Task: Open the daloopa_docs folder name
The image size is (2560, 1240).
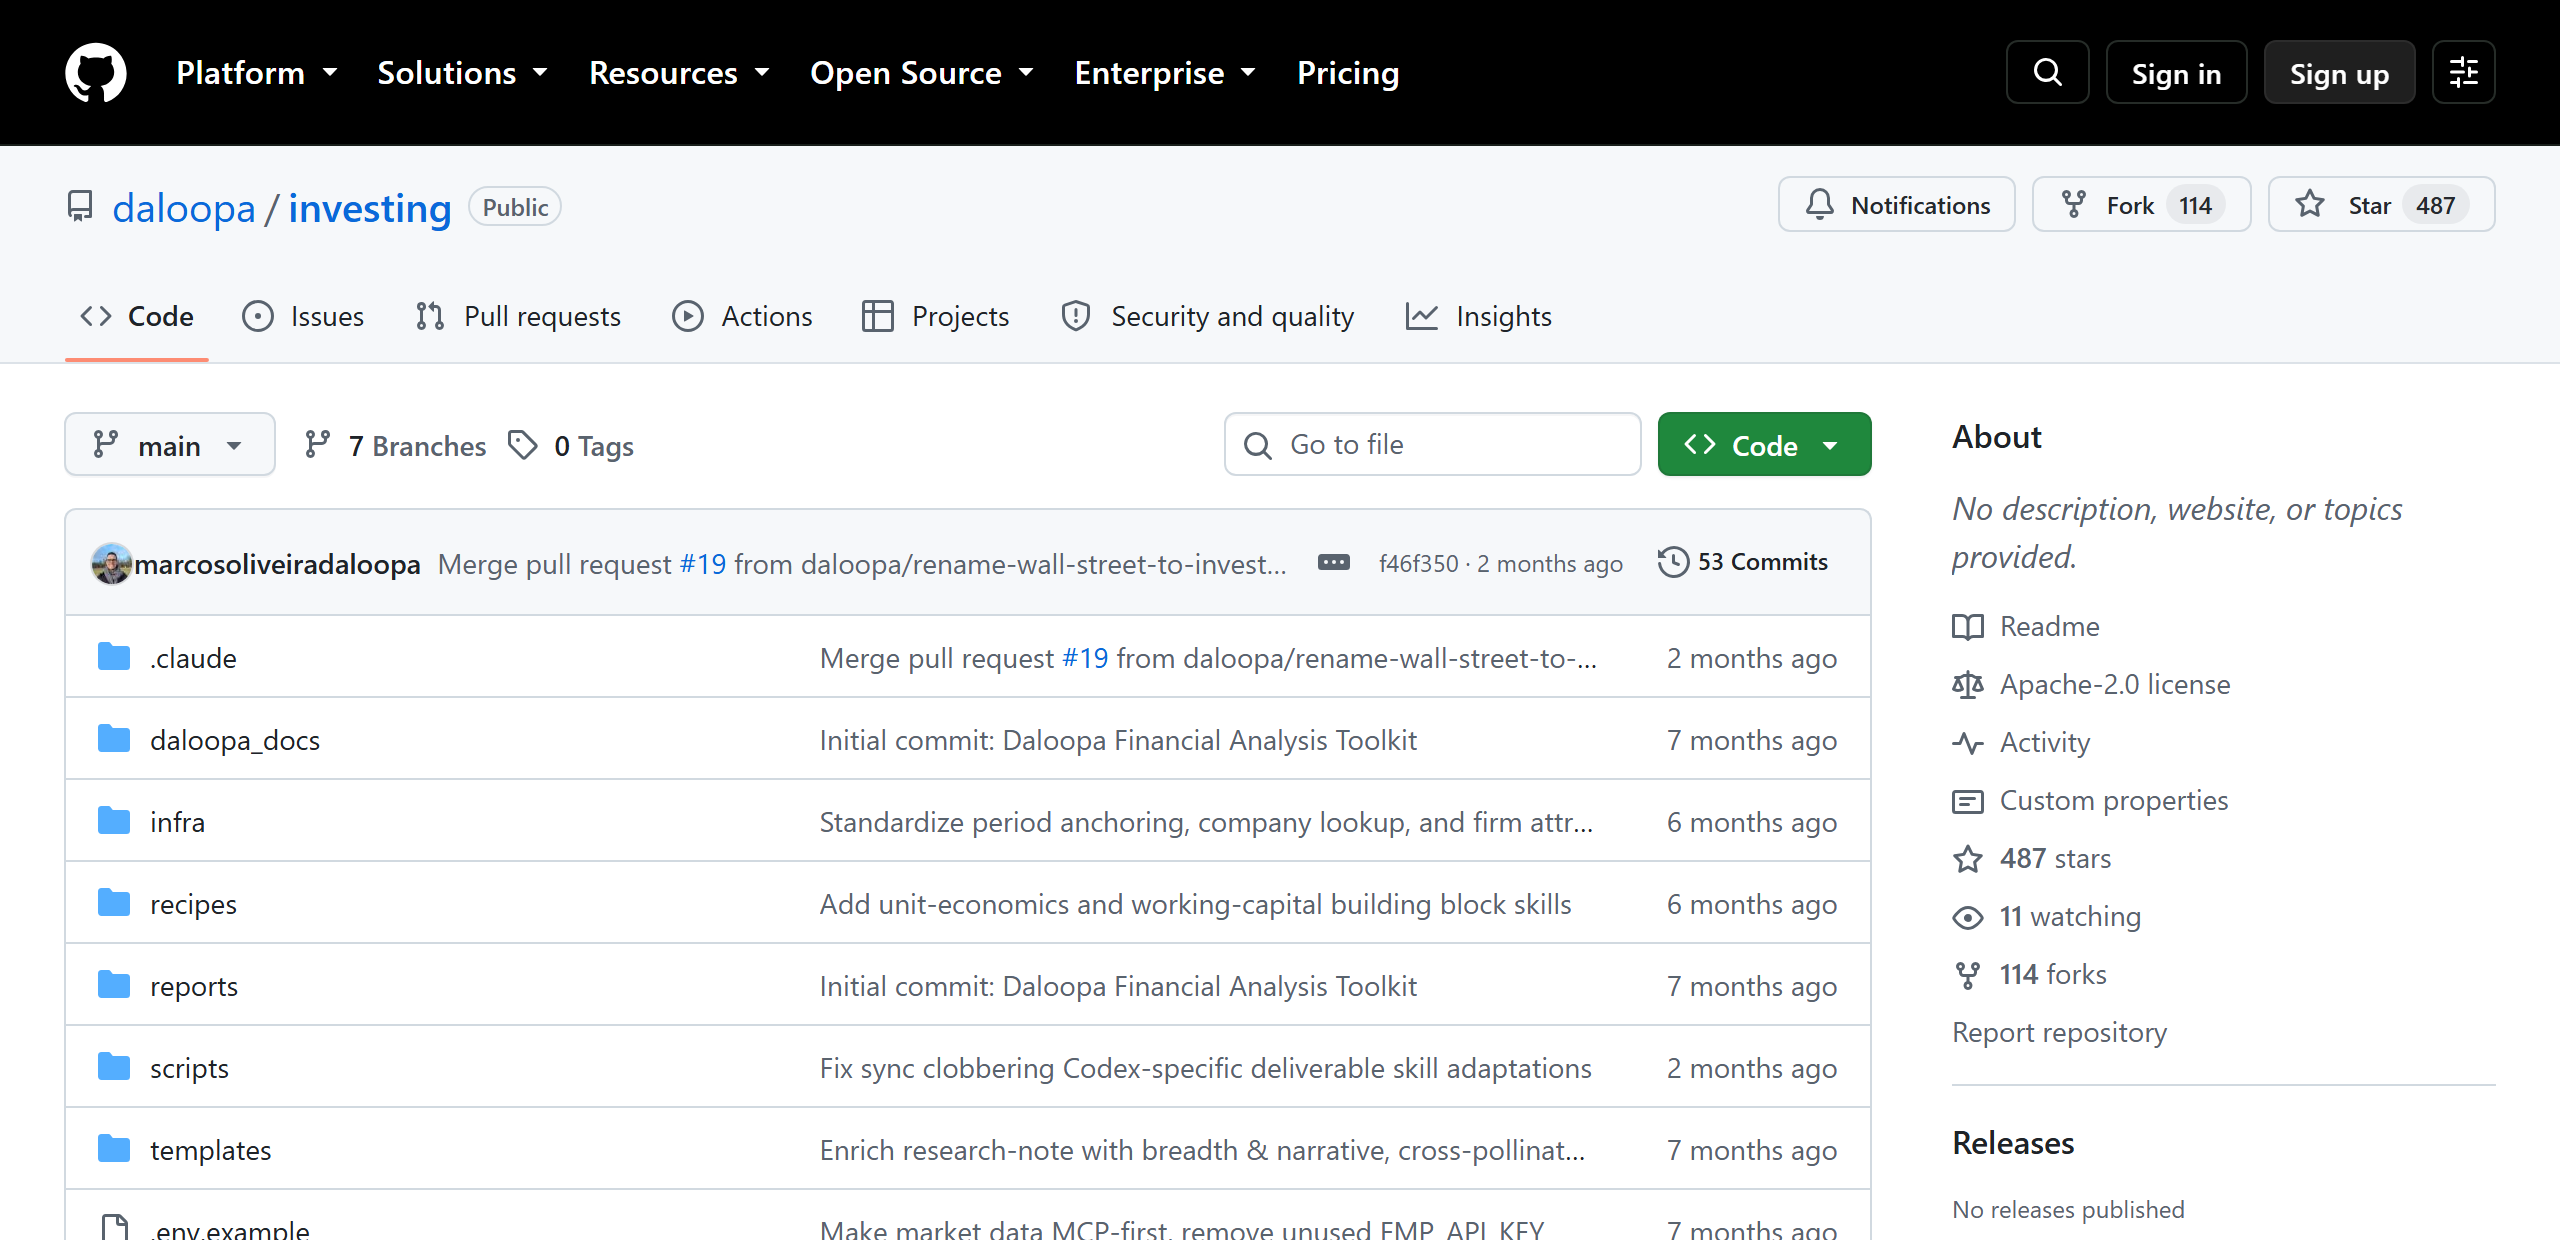Action: 235,740
